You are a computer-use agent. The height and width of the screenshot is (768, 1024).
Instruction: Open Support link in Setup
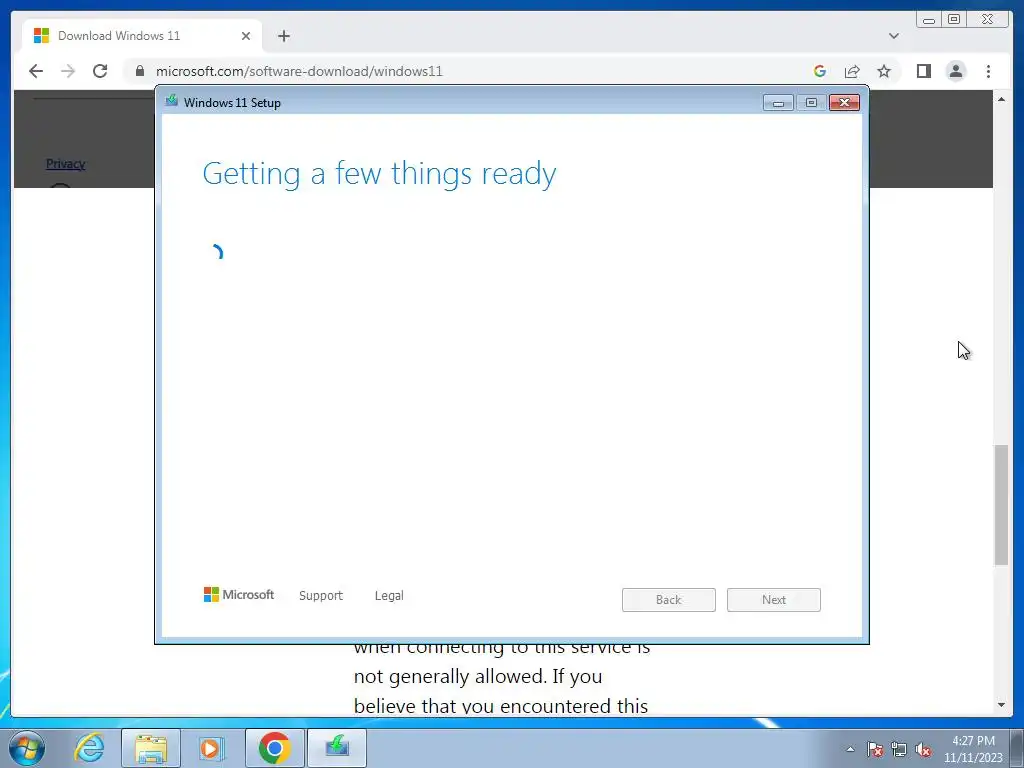pos(321,596)
